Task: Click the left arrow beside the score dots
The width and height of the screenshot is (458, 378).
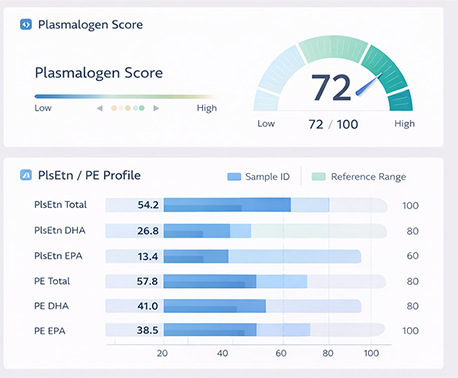Action: click(x=99, y=108)
